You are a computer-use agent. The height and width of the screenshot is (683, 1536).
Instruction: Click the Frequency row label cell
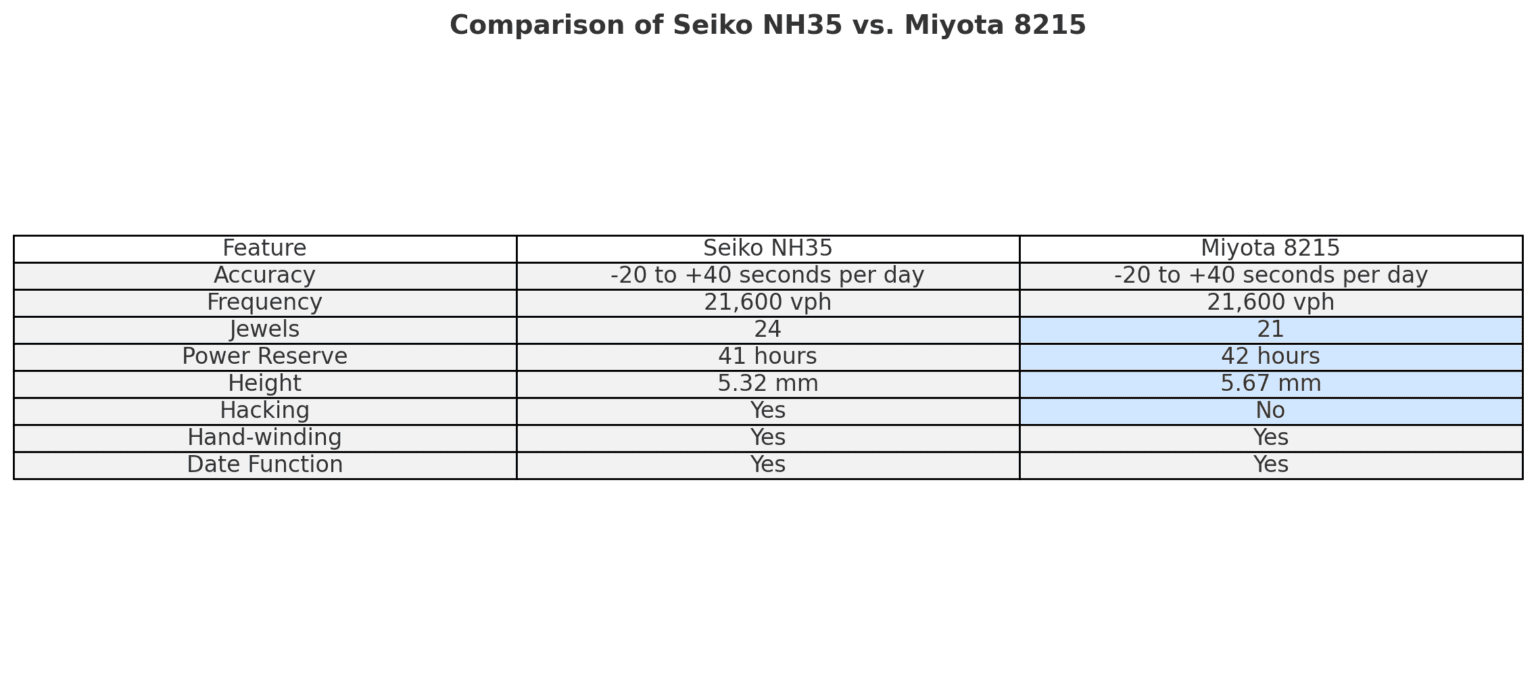(264, 302)
